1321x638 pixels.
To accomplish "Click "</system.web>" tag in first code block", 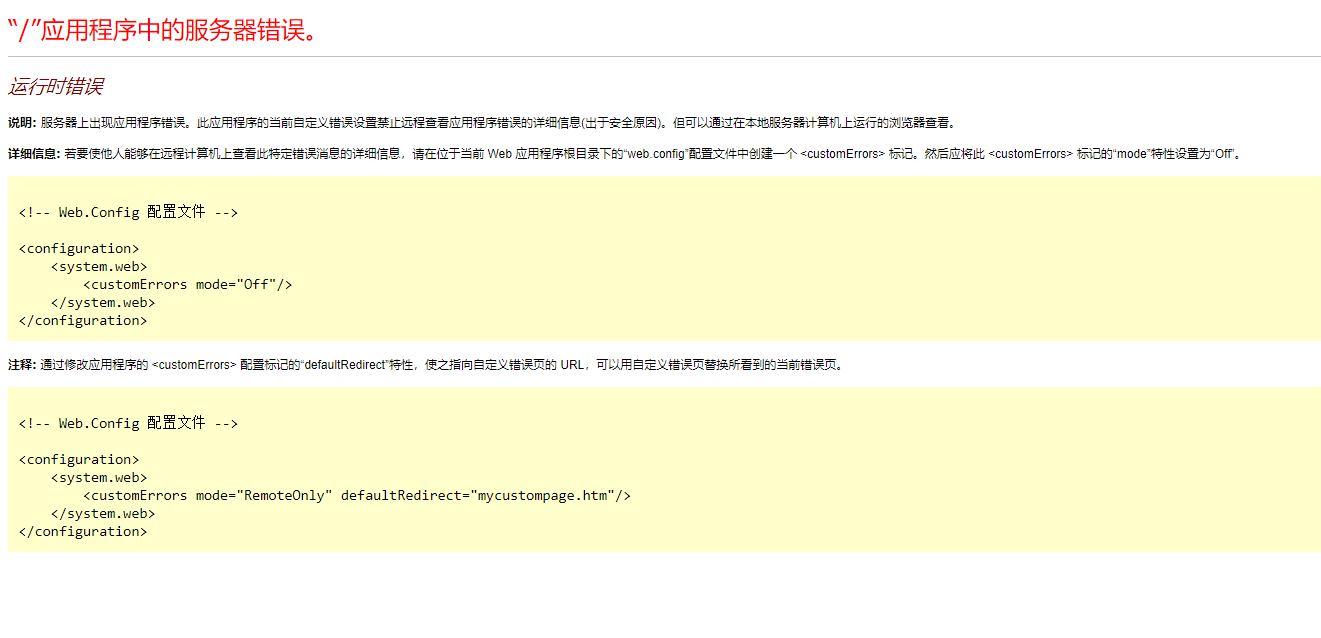I will tap(103, 302).
